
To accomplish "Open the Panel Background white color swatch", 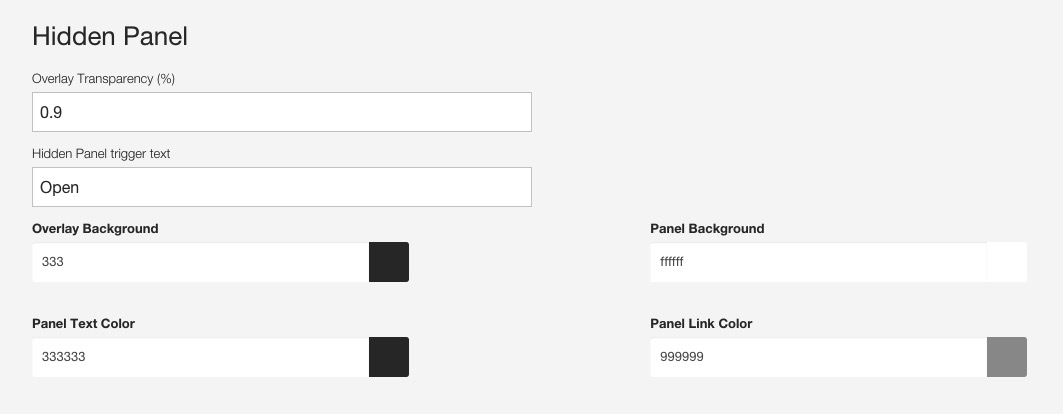I will (x=1007, y=262).
